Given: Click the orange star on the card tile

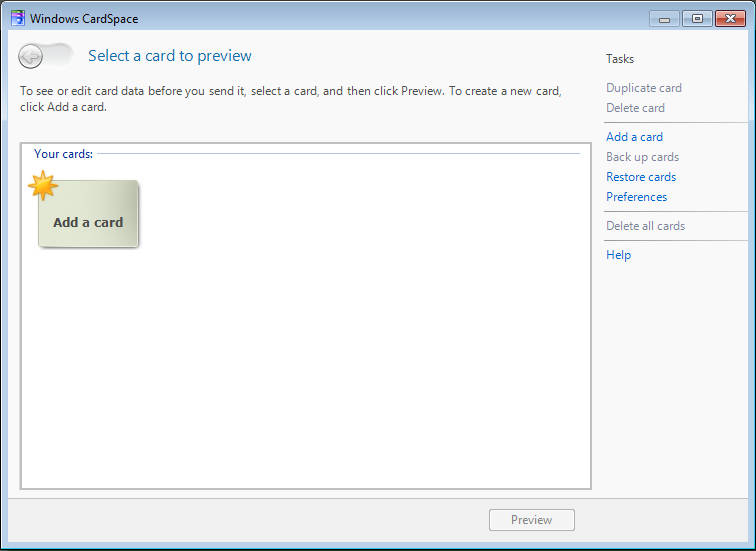Looking at the screenshot, I should 43,186.
